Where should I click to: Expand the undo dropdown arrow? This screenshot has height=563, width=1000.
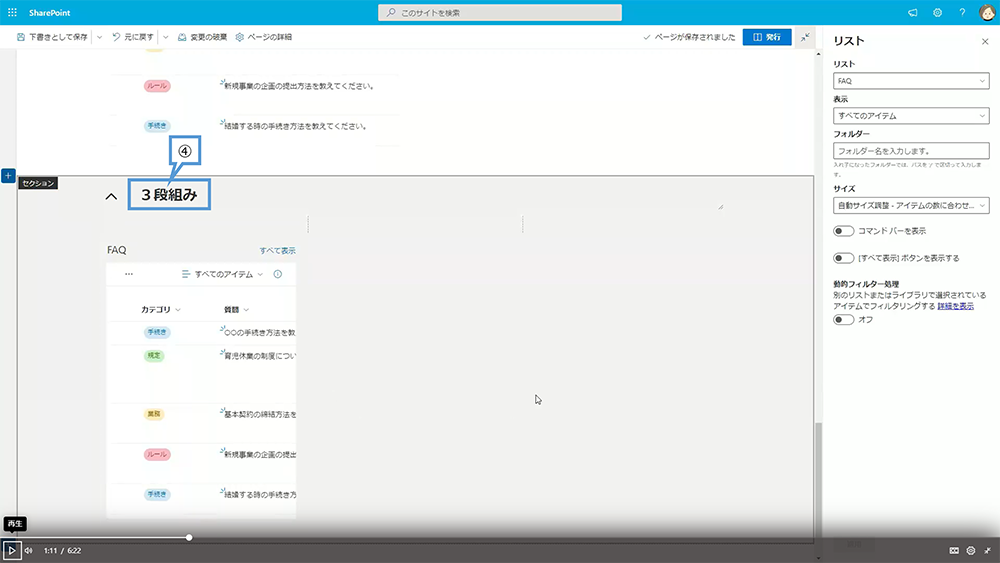click(166, 37)
